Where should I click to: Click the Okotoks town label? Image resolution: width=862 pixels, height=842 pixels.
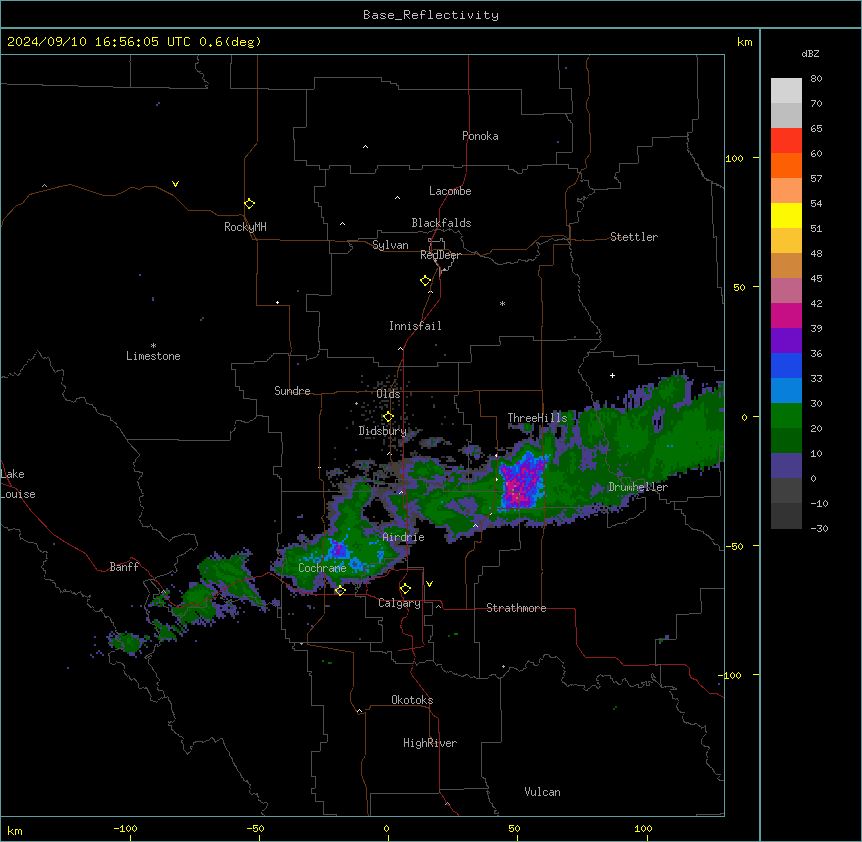pos(412,700)
